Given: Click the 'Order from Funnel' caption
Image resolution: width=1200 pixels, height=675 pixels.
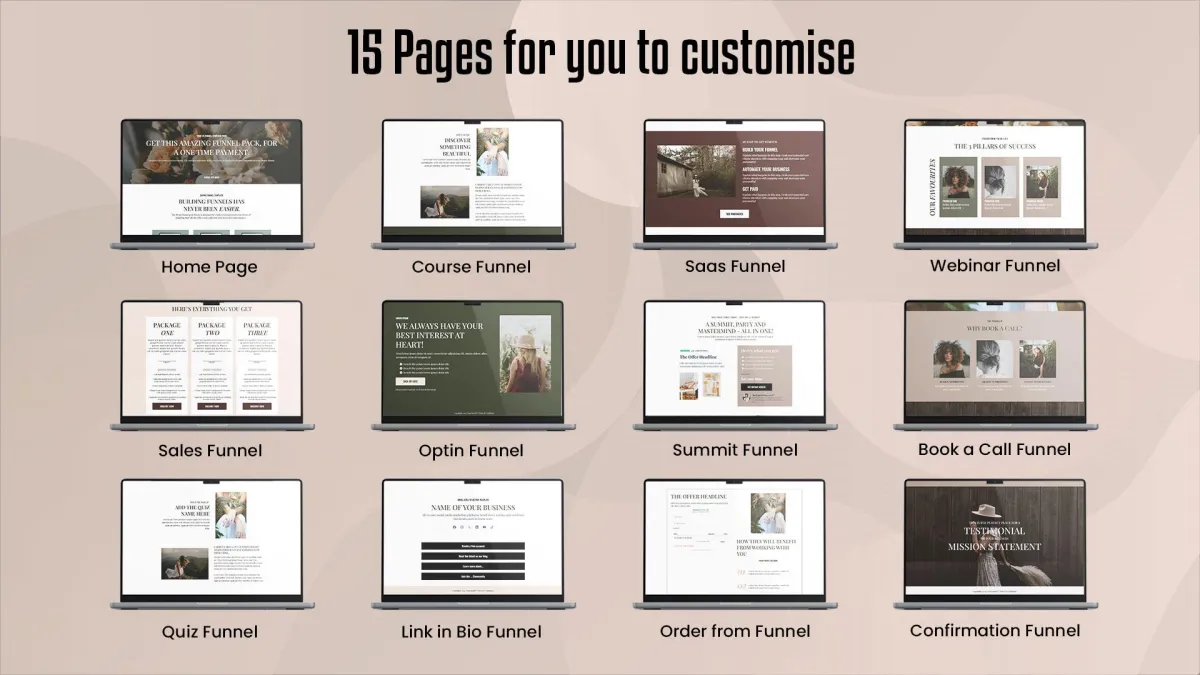Looking at the screenshot, I should [735, 631].
